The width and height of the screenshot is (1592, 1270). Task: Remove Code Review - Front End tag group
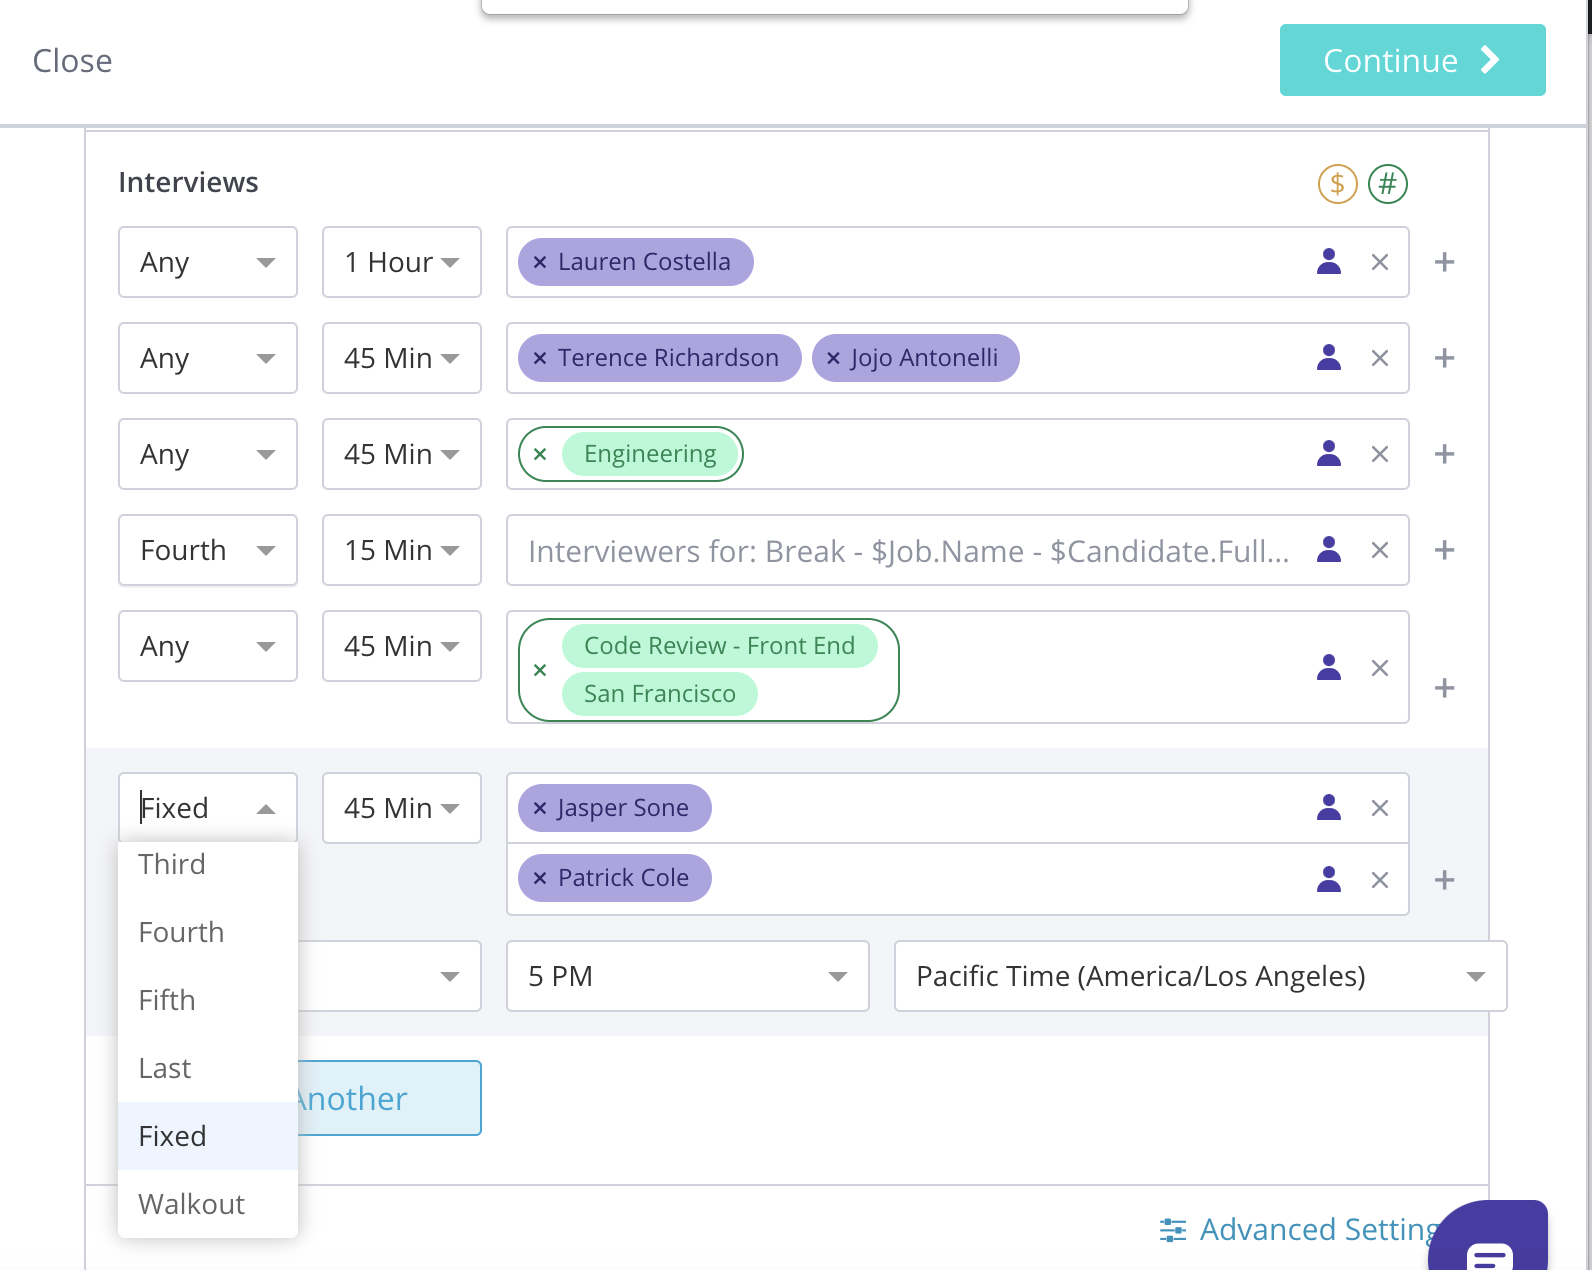point(540,670)
